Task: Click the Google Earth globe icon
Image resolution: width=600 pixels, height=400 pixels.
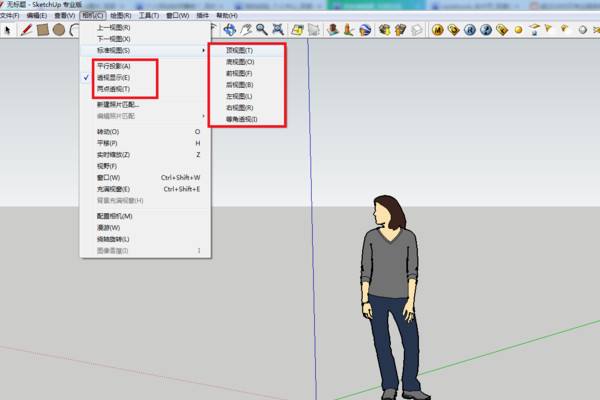Action: (365, 30)
